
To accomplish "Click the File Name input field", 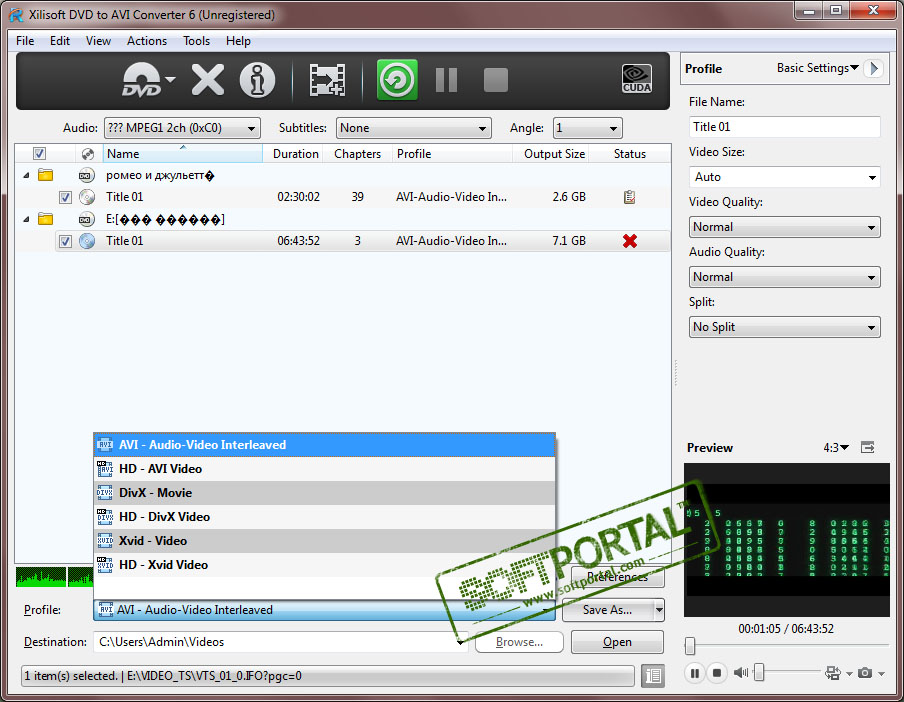I will click(784, 127).
